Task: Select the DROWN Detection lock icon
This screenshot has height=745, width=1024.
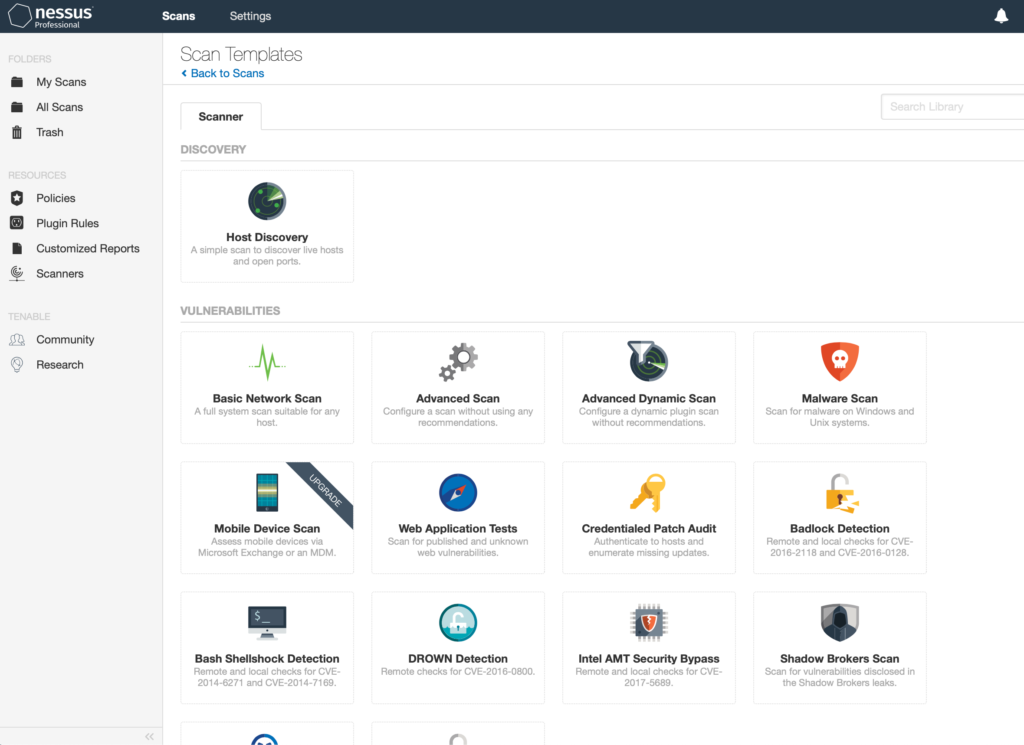Action: pos(458,623)
